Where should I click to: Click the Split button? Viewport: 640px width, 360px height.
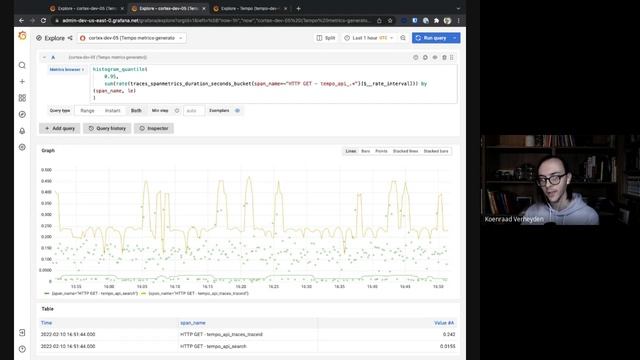326,38
